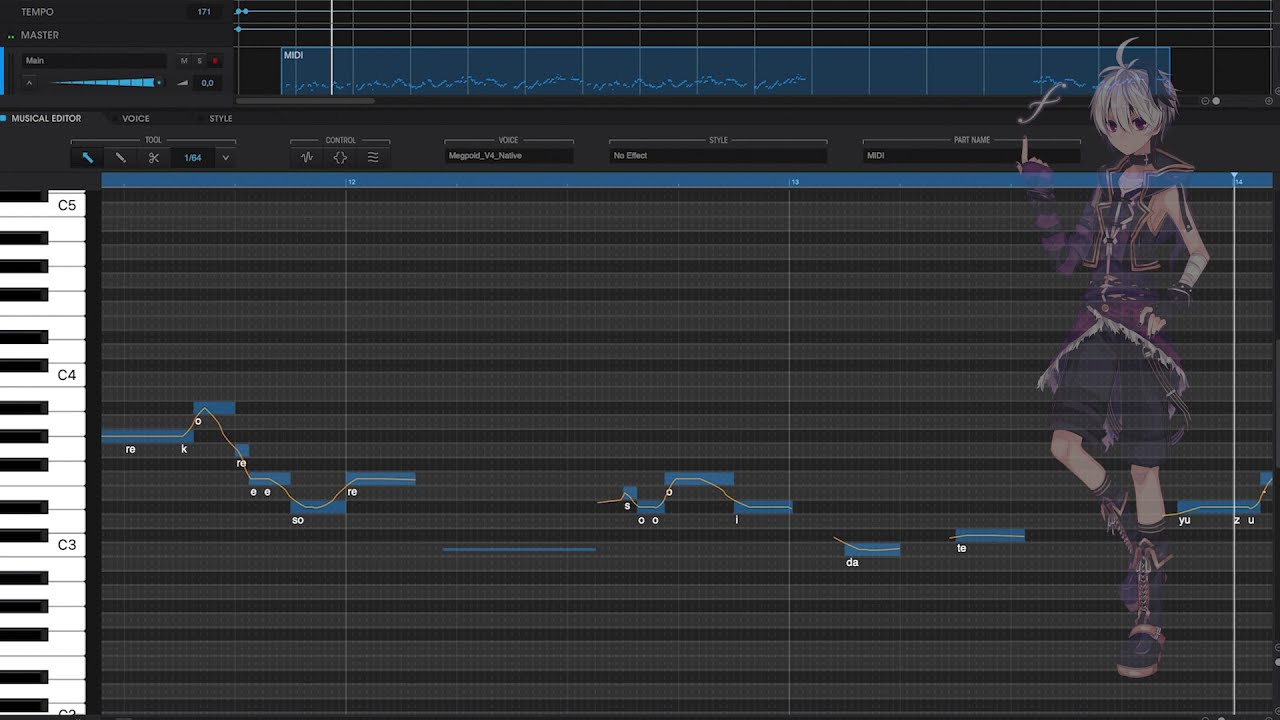Select the first long "re" note
Screen dimensions: 1280x720
click(x=147, y=436)
